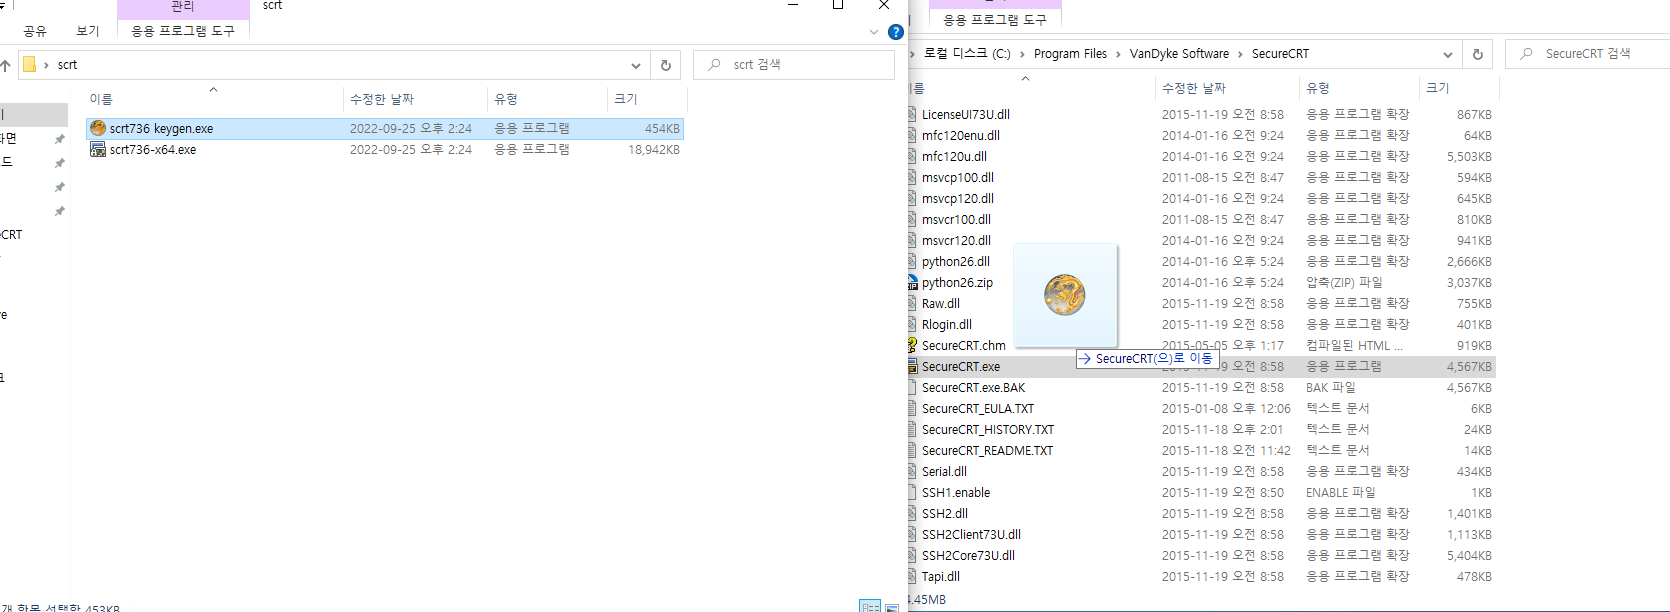Image resolution: width=1670 pixels, height=612 pixels.
Task: Click 로컬 디스크 (C:) in breadcrumb path
Action: [x=967, y=54]
